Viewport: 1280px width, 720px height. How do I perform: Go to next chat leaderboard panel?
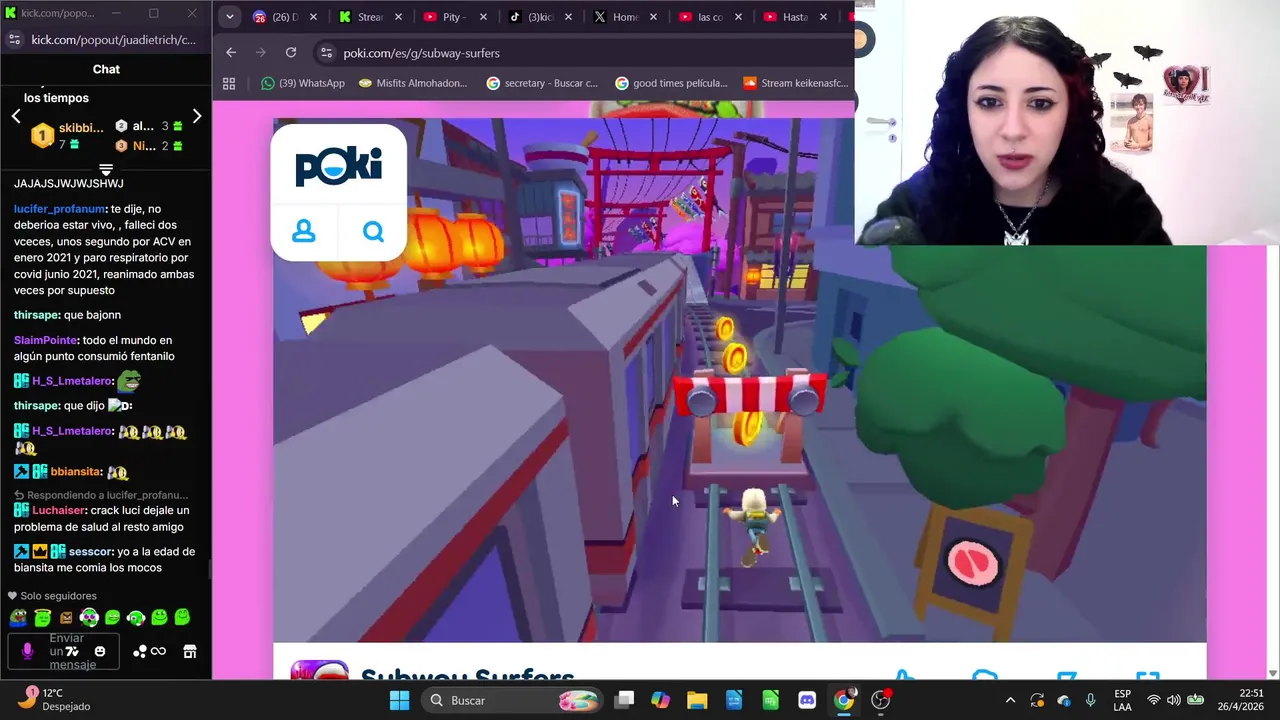197,117
